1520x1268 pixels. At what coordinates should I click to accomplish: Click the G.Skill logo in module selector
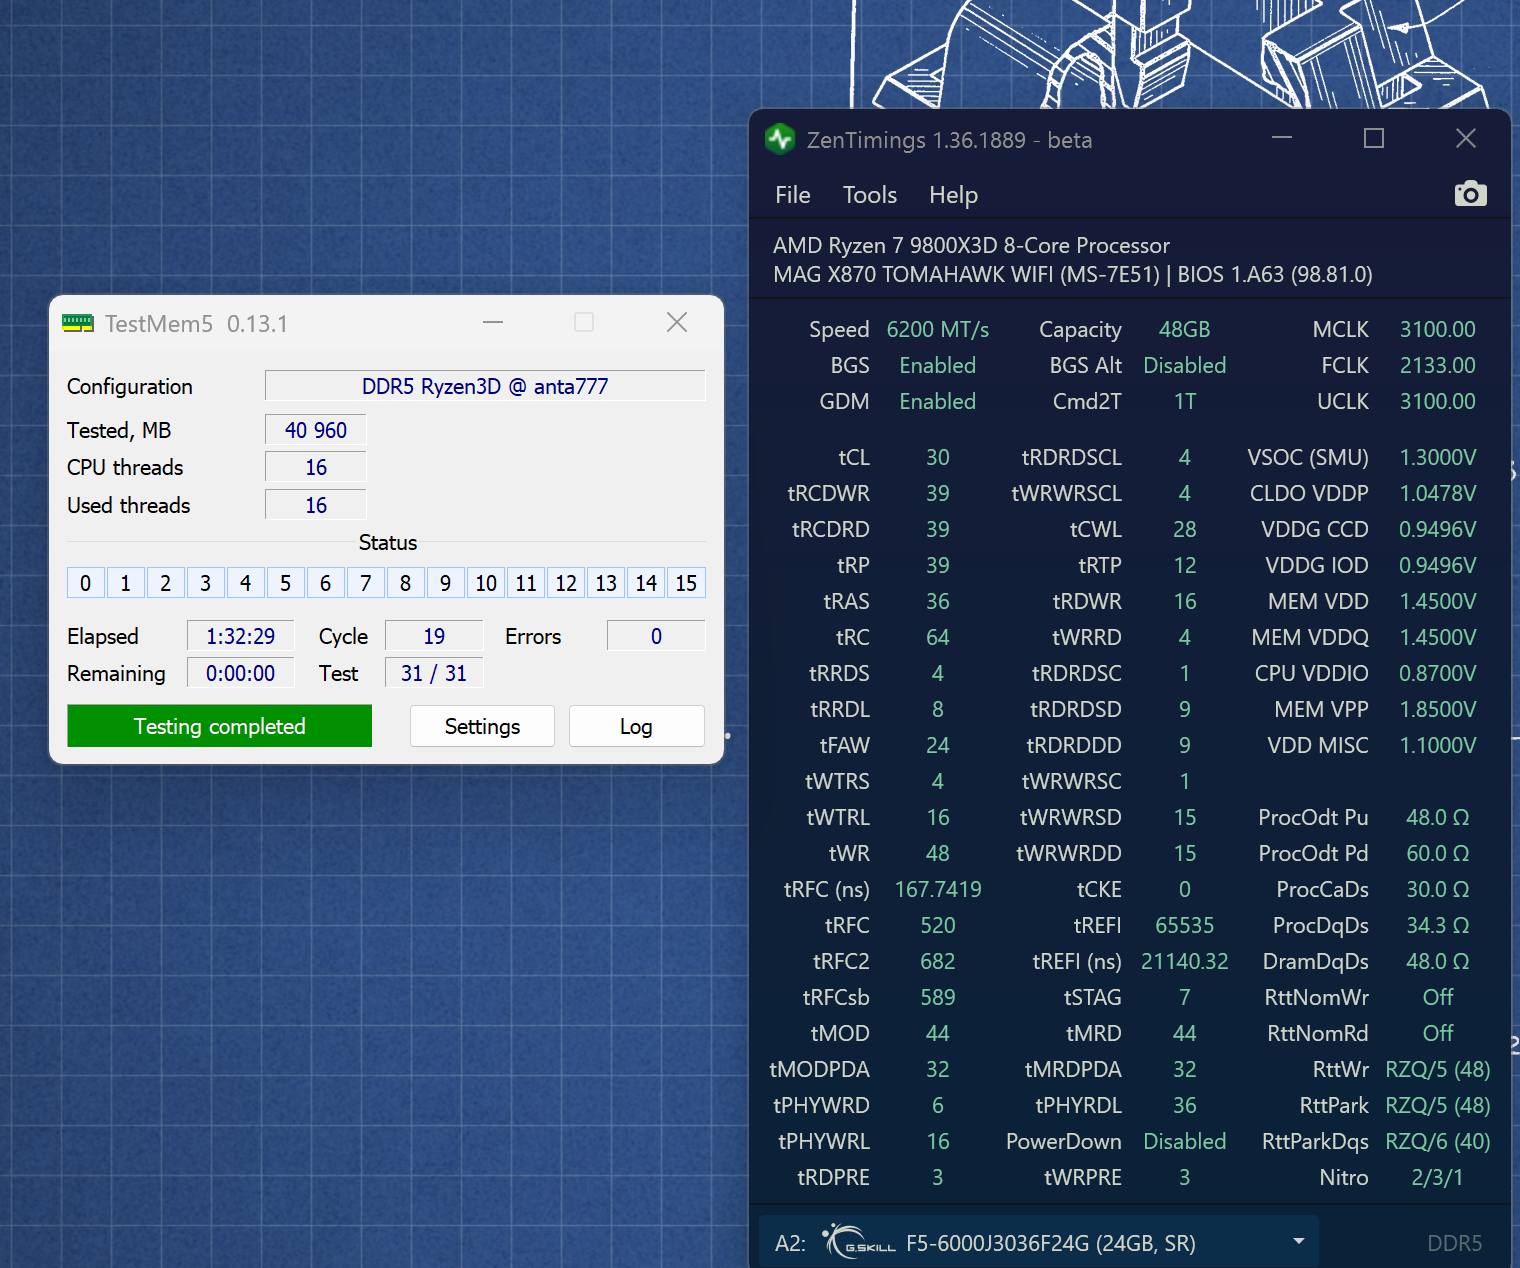(860, 1242)
